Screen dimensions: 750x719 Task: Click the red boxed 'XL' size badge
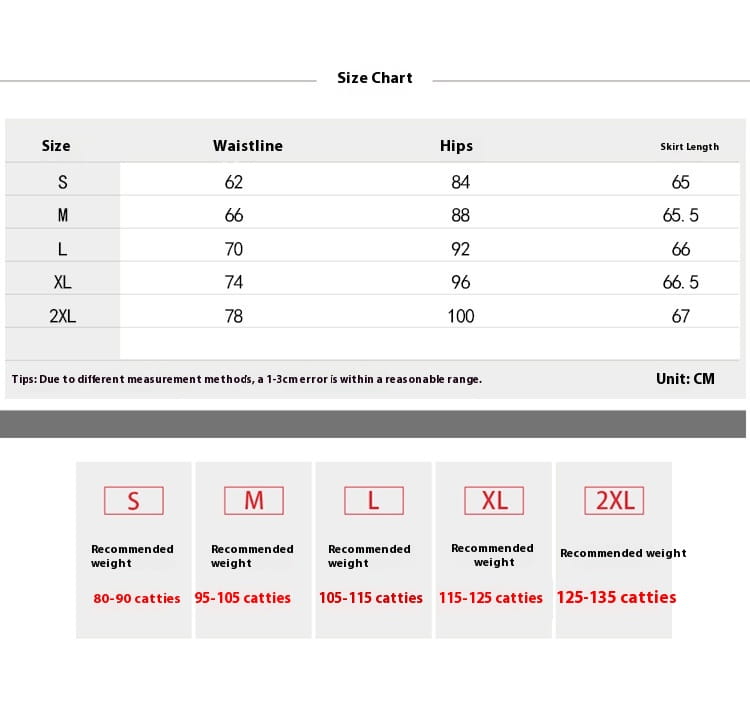click(494, 500)
